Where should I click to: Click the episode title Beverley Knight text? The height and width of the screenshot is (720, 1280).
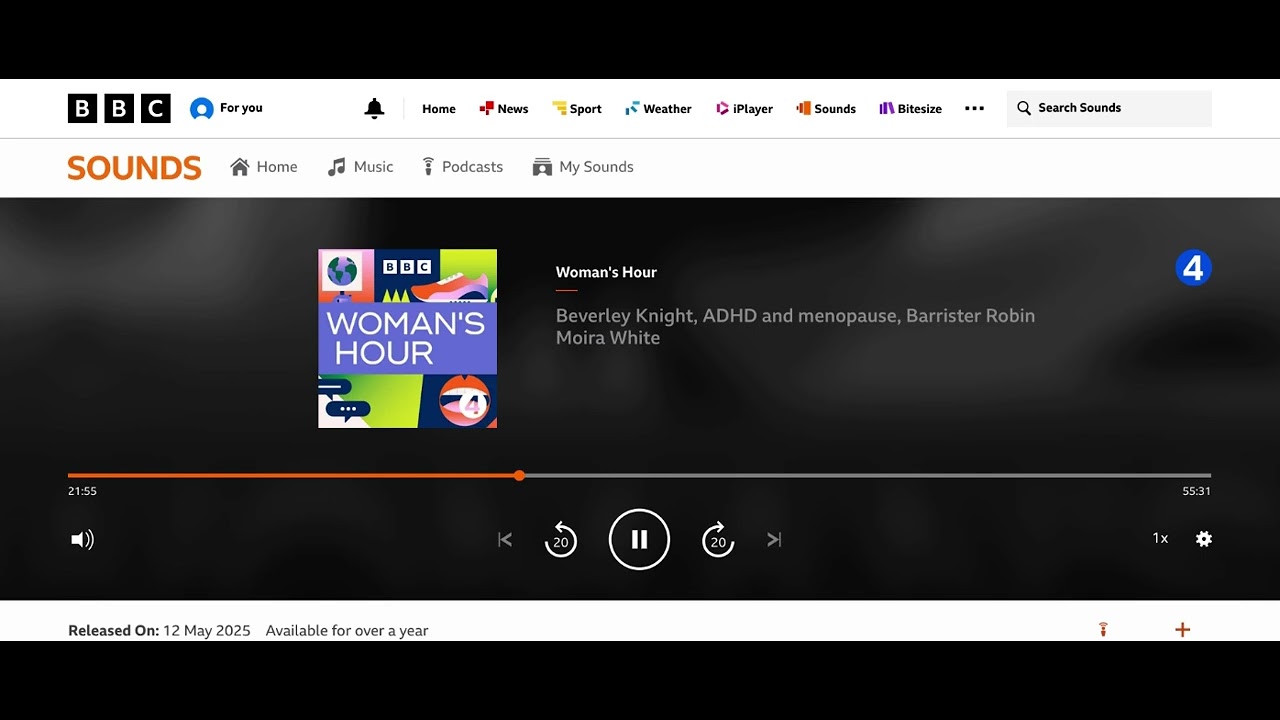(795, 327)
